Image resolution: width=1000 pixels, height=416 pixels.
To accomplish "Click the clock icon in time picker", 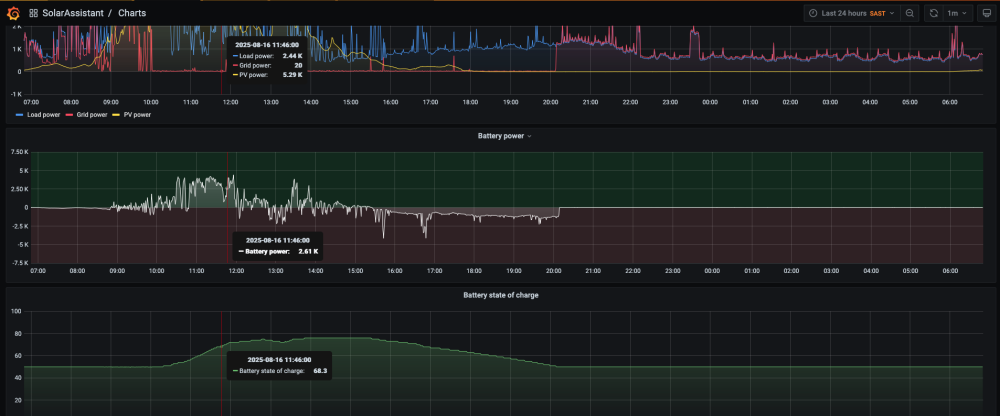I will [x=813, y=13].
